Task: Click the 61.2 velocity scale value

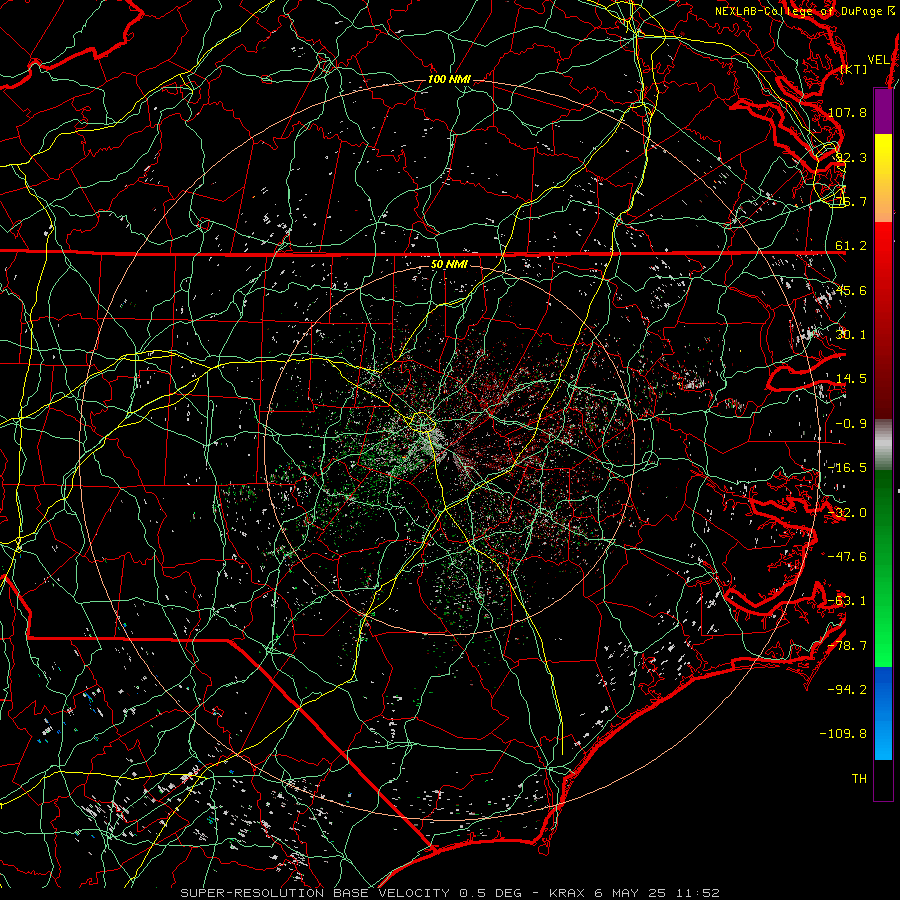Action: point(851,246)
